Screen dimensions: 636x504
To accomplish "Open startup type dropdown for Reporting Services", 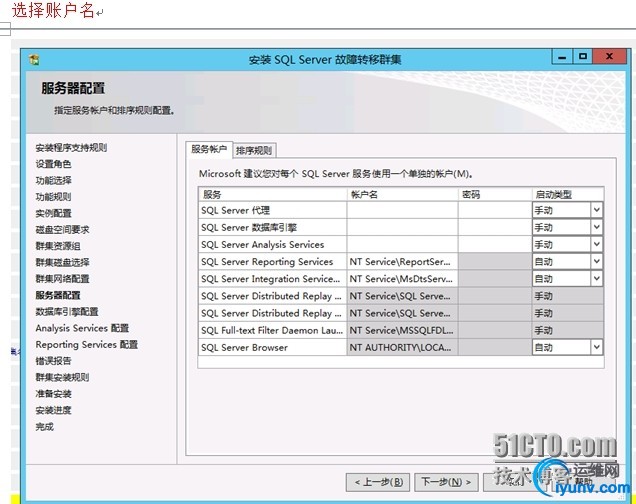I will pos(596,262).
